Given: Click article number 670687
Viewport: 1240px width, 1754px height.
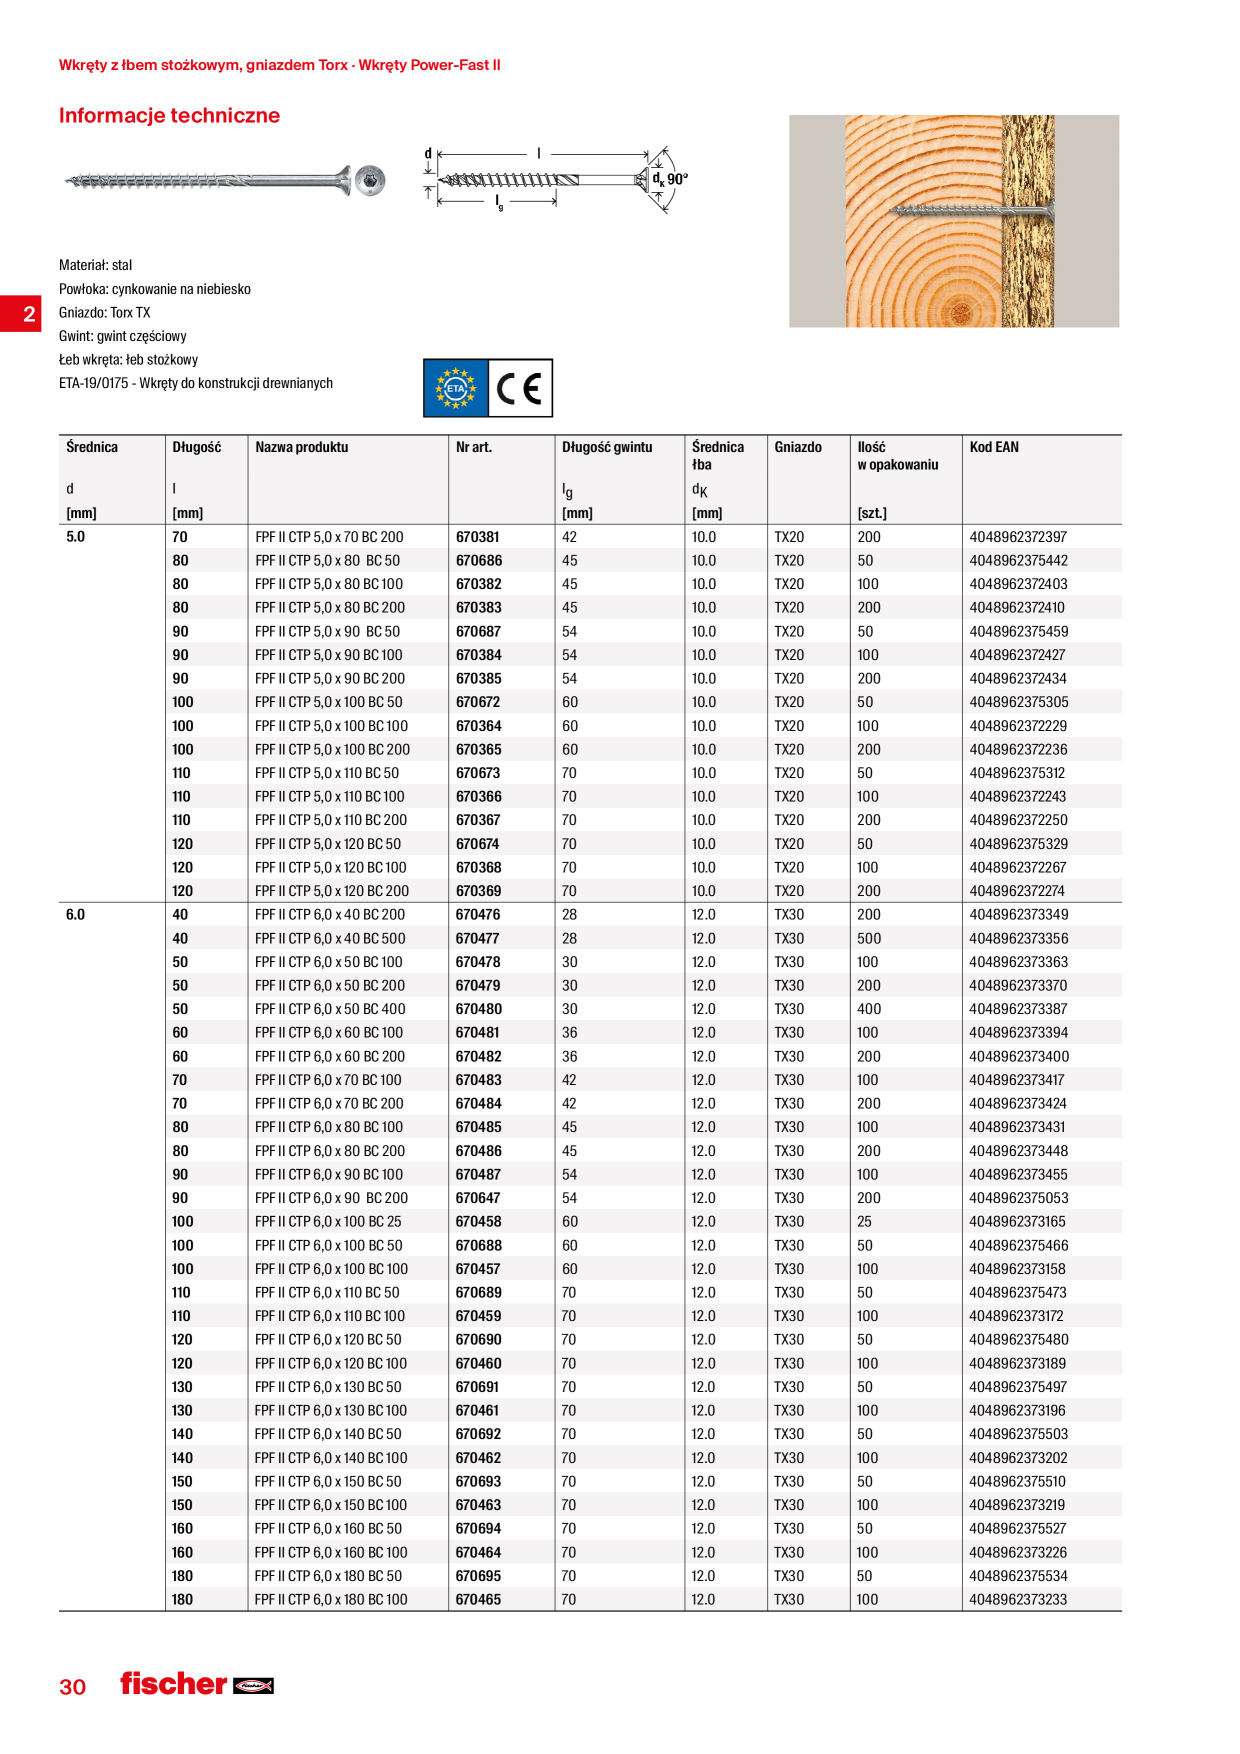Looking at the screenshot, I should (x=479, y=632).
